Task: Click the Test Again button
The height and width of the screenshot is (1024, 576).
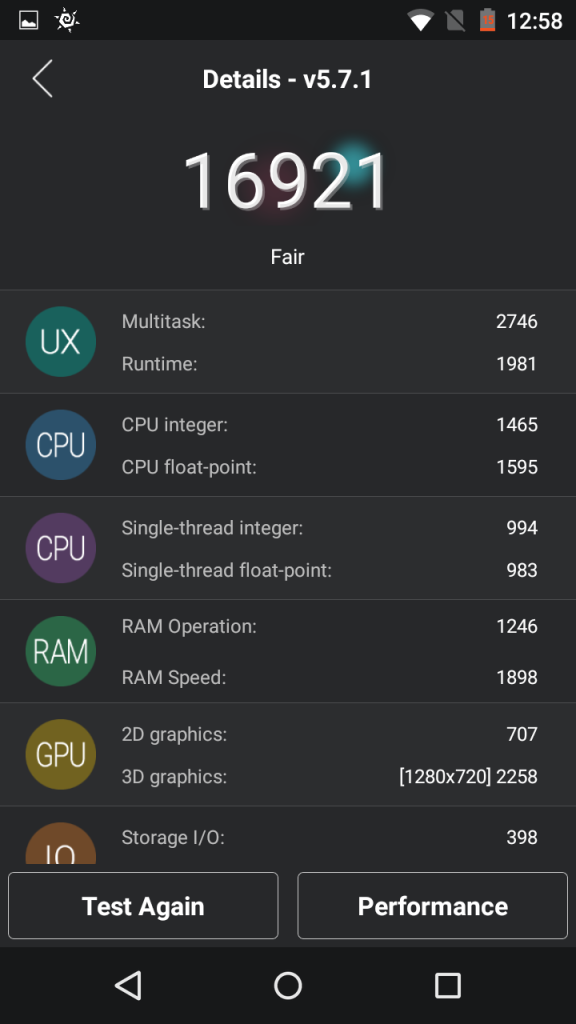Action: tap(143, 906)
